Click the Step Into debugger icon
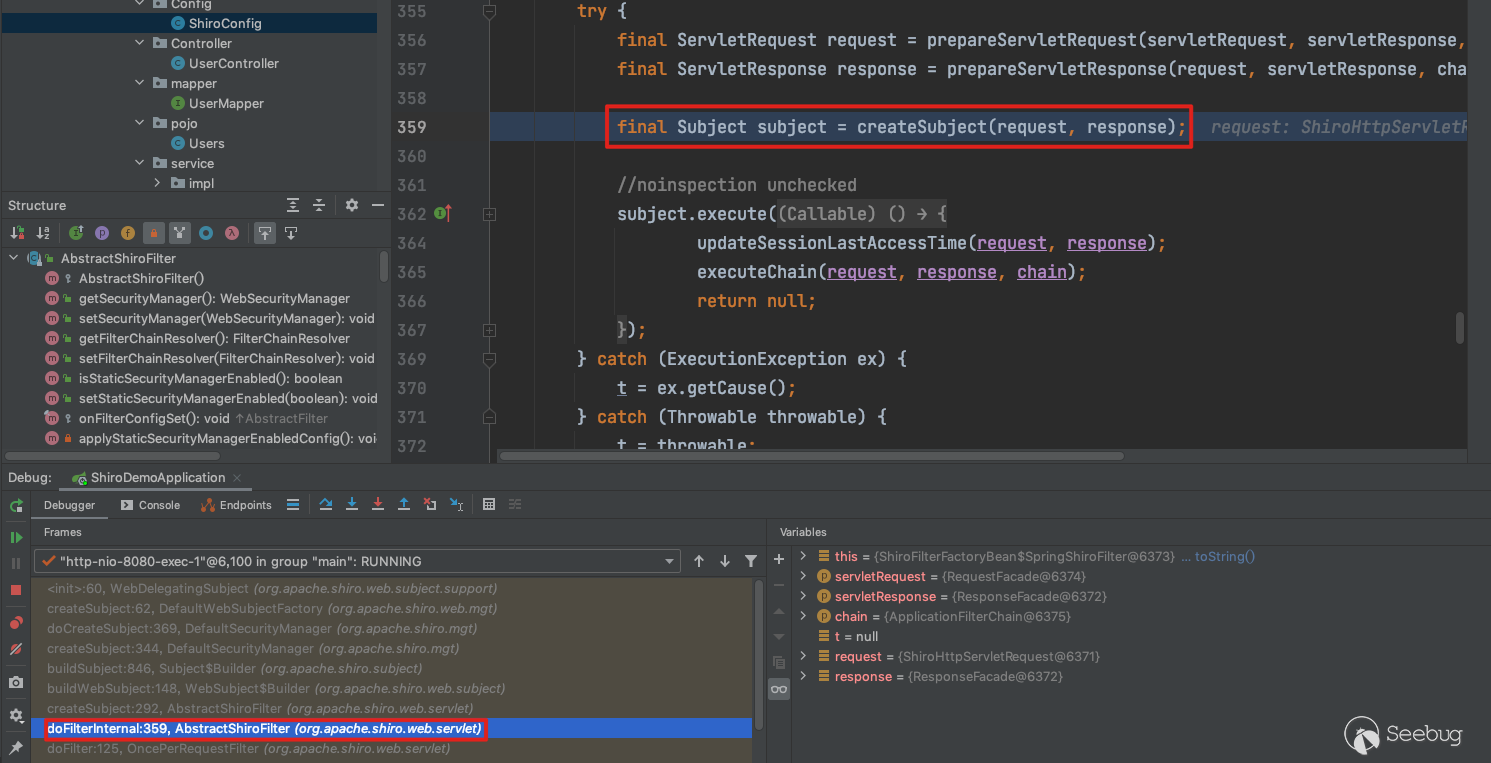 coord(352,505)
